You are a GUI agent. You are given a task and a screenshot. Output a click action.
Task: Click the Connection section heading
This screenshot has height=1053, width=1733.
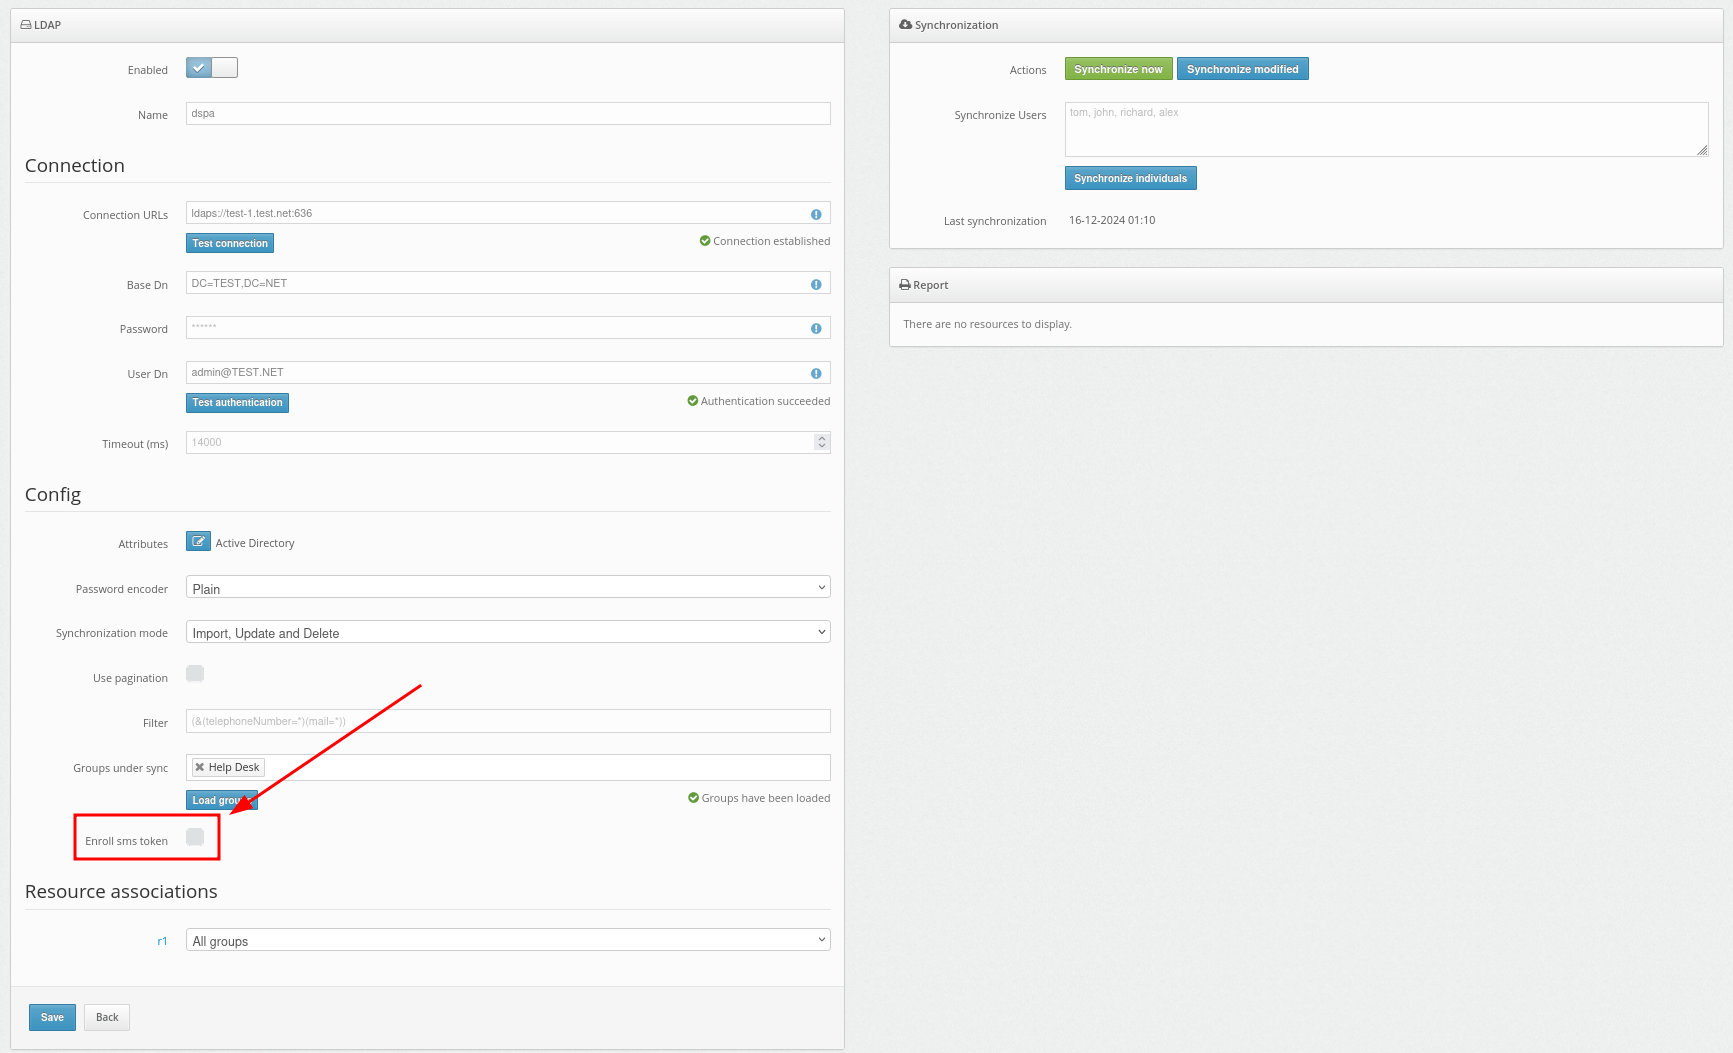[75, 165]
